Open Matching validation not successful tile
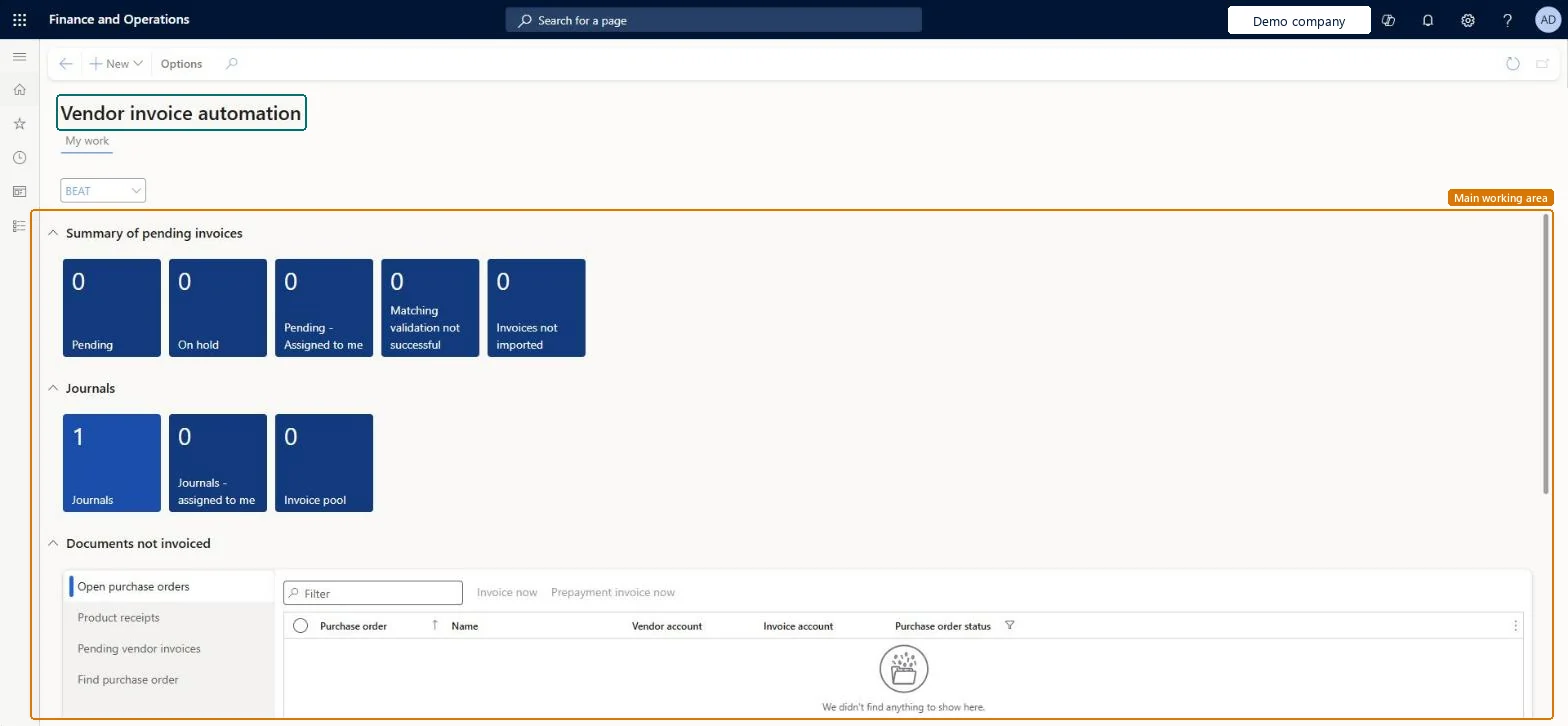 430,308
